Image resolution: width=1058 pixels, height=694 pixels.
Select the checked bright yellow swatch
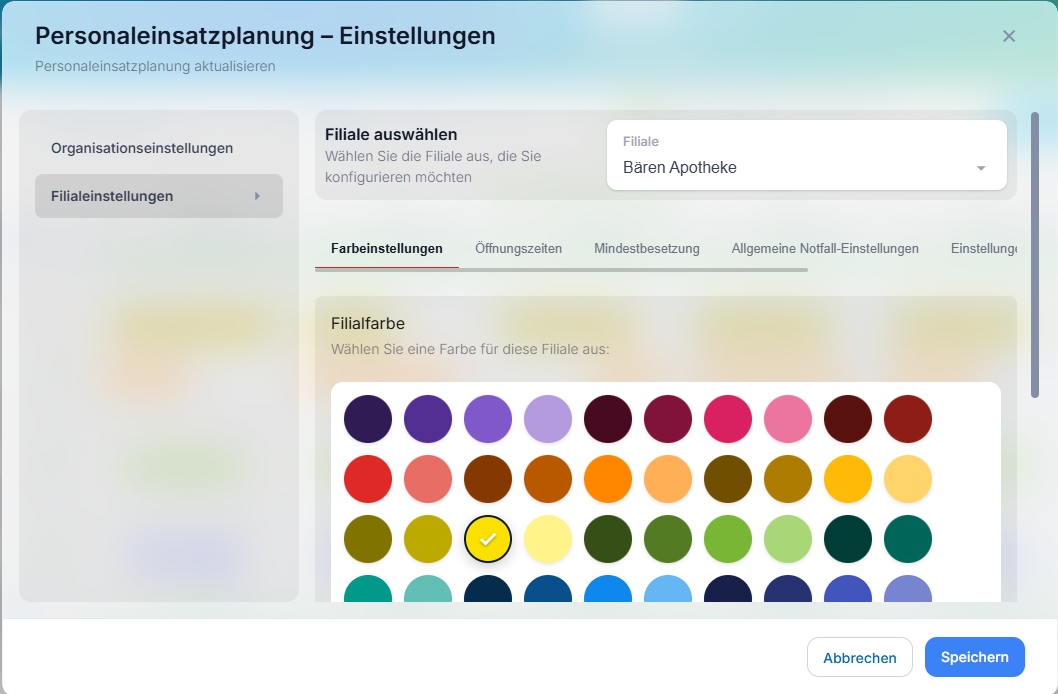488,540
